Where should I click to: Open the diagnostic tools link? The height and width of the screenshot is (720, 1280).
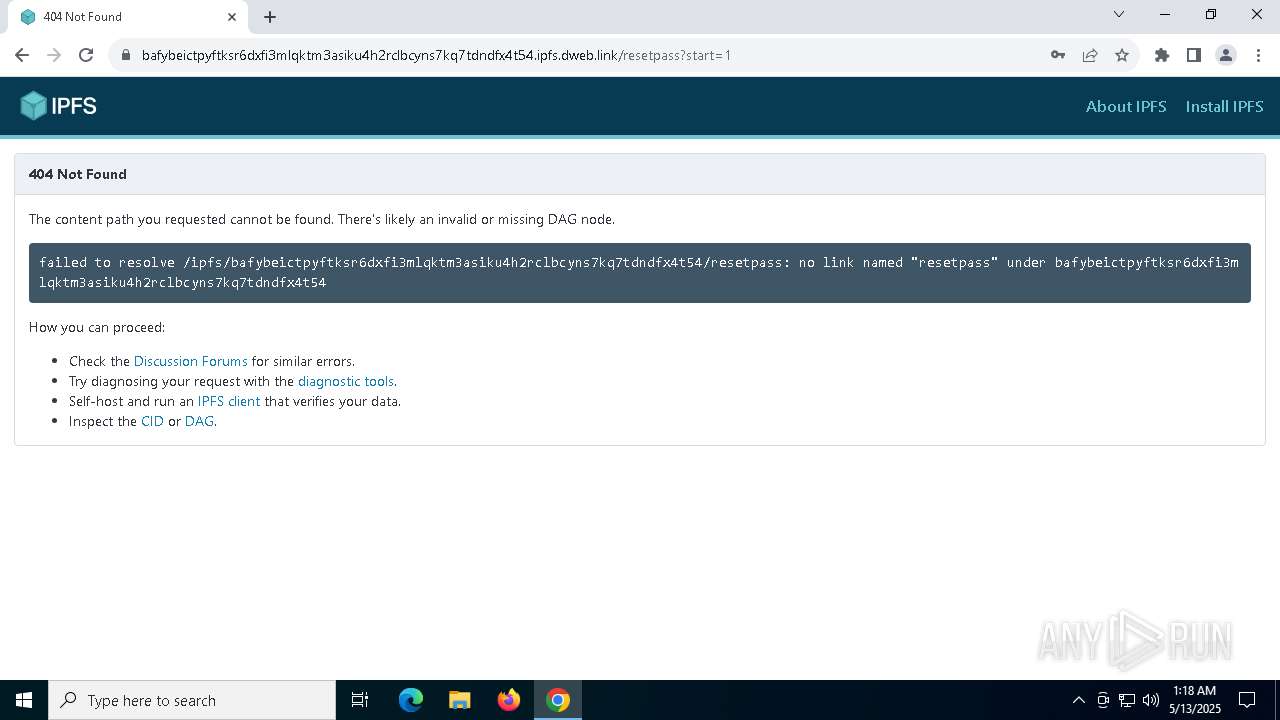click(346, 381)
